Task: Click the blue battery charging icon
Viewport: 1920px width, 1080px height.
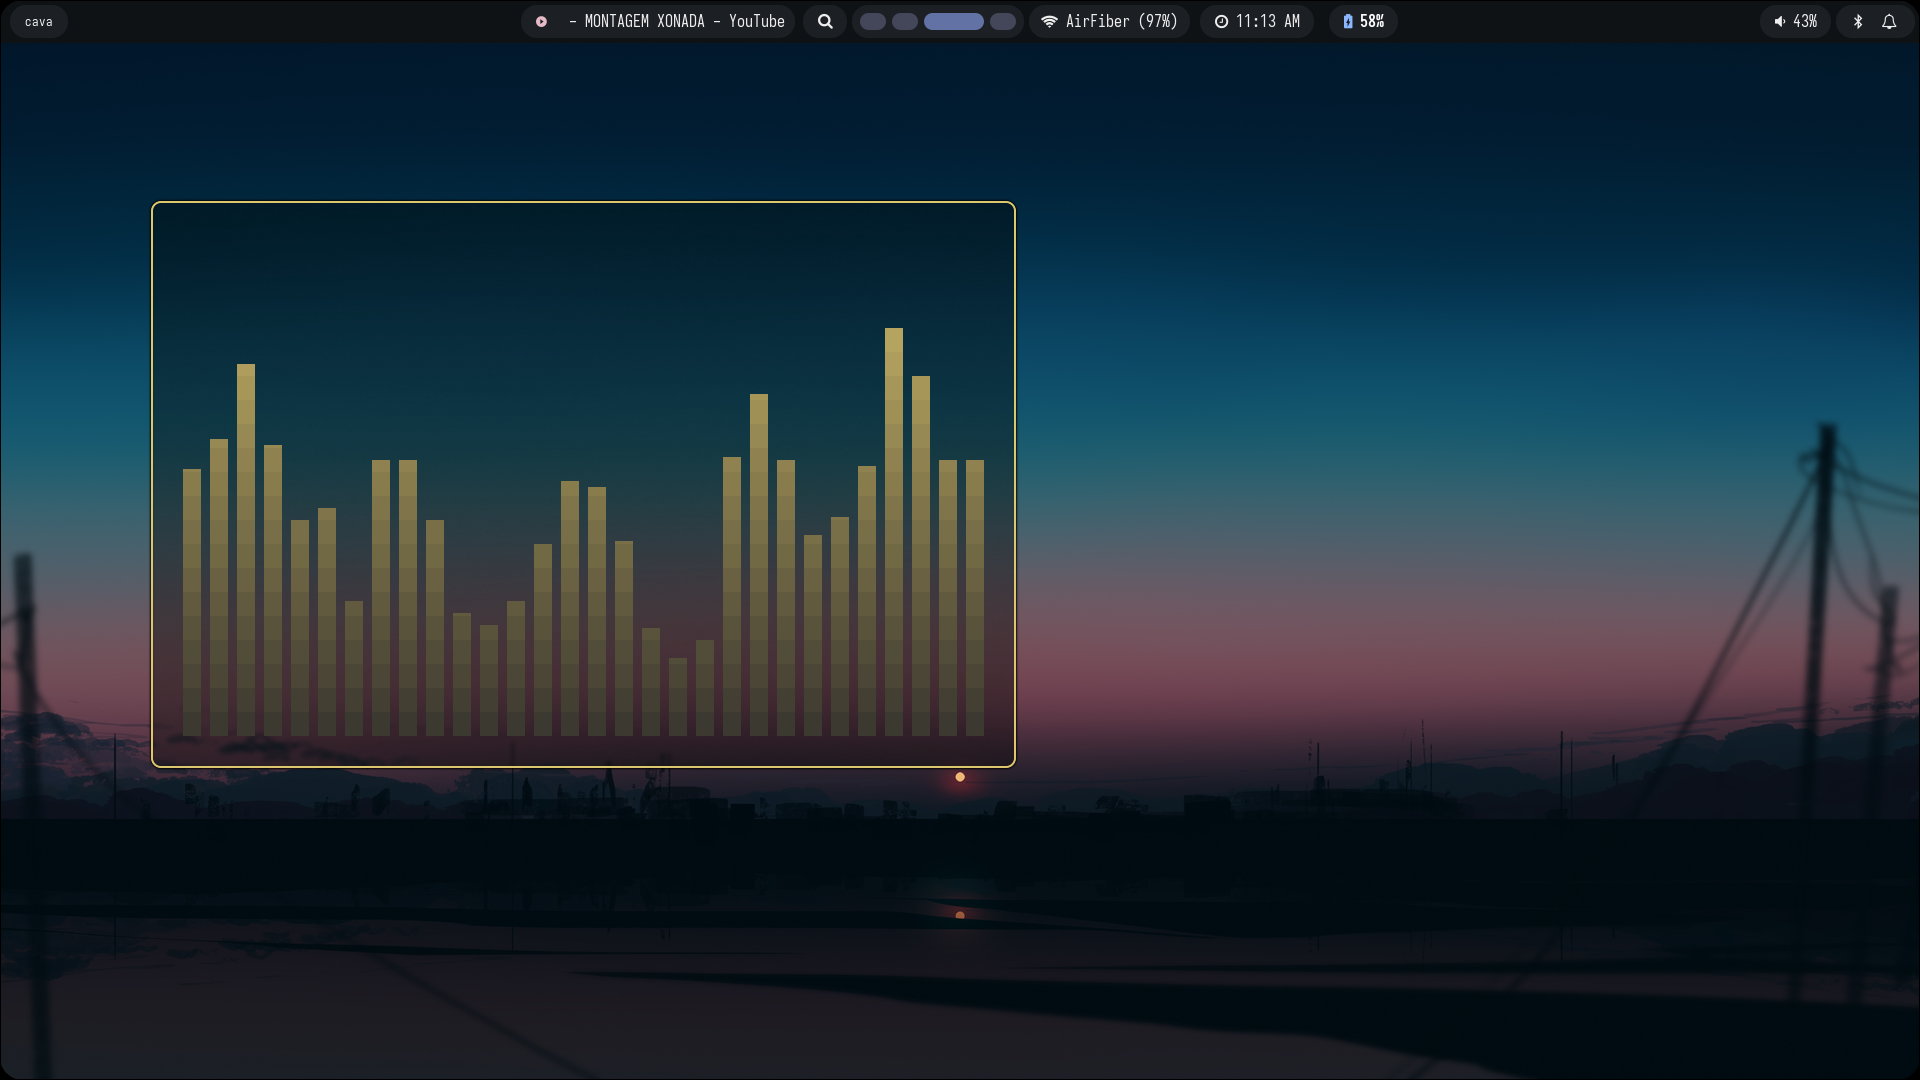Action: tap(1348, 21)
